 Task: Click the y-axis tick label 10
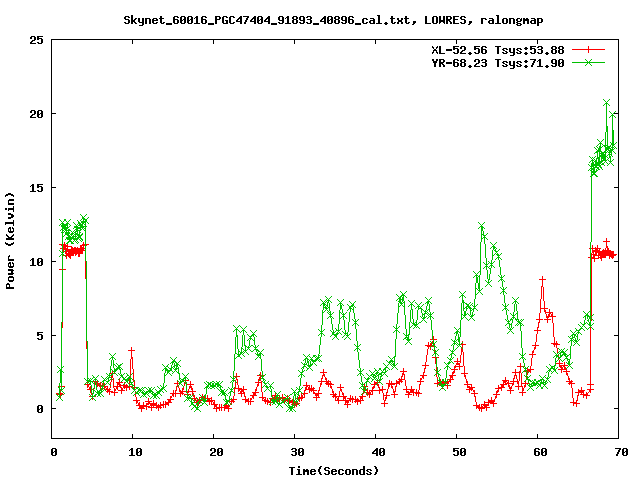click(x=36, y=262)
